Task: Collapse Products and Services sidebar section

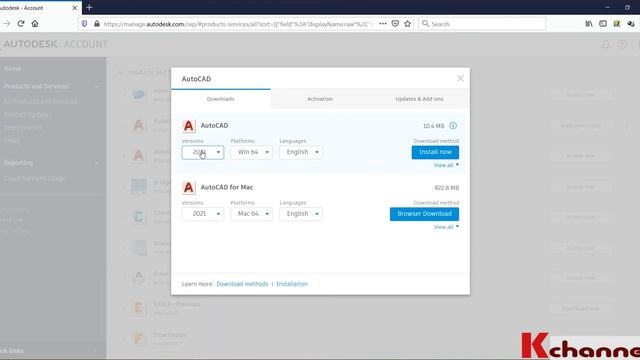Action: [x=97, y=86]
